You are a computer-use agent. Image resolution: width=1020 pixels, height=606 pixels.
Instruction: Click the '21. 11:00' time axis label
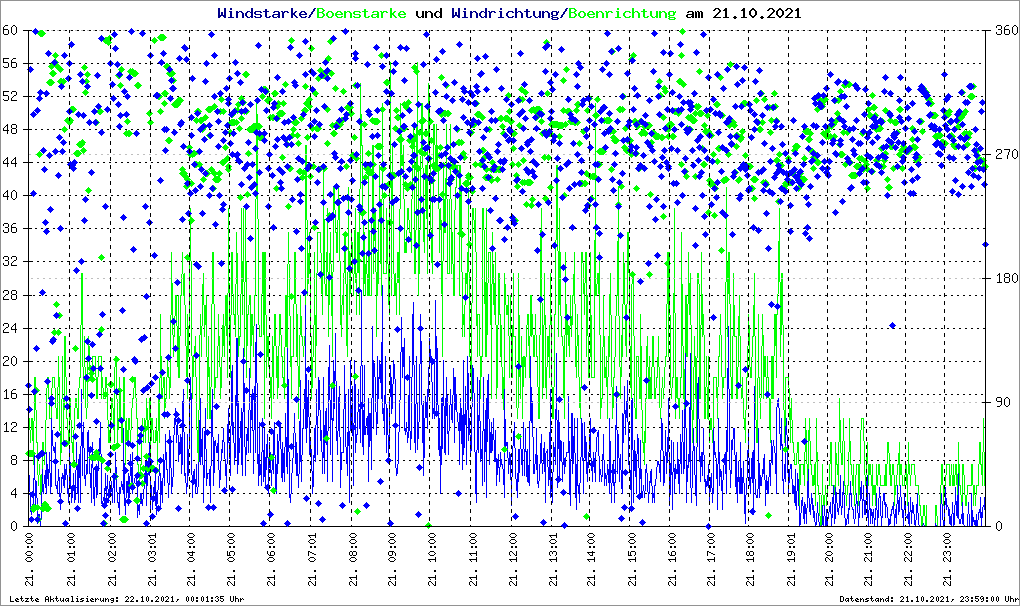click(x=472, y=559)
